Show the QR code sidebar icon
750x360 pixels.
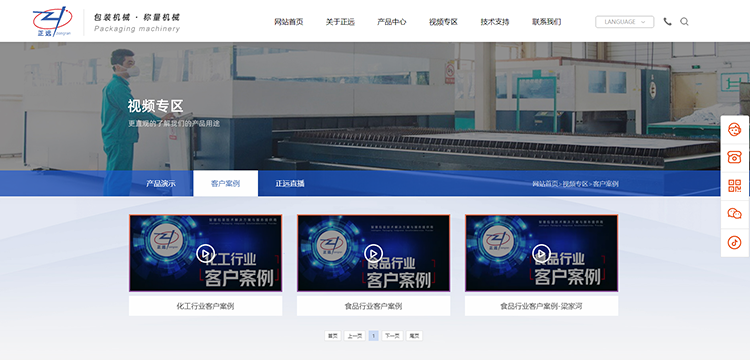point(734,185)
